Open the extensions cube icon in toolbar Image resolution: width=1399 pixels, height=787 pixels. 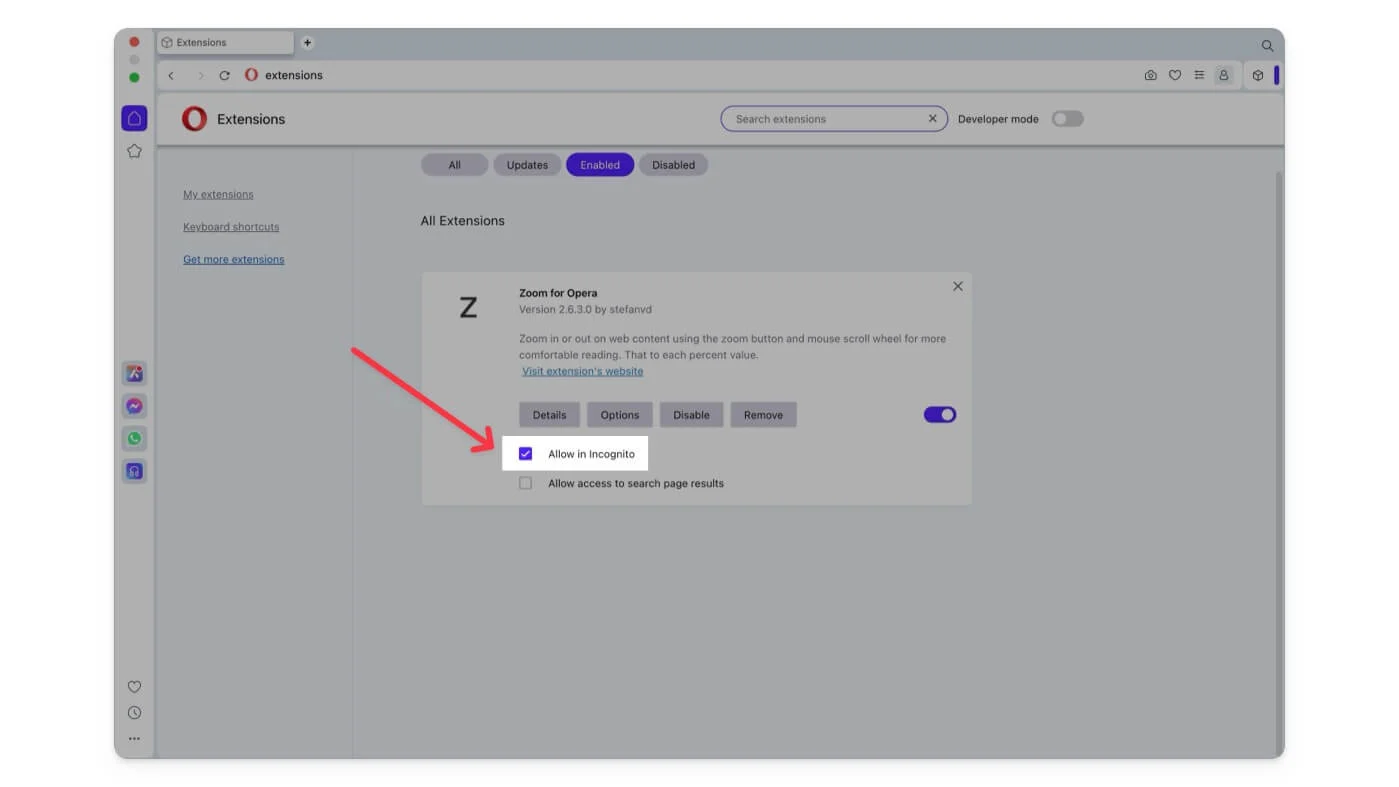point(1258,75)
